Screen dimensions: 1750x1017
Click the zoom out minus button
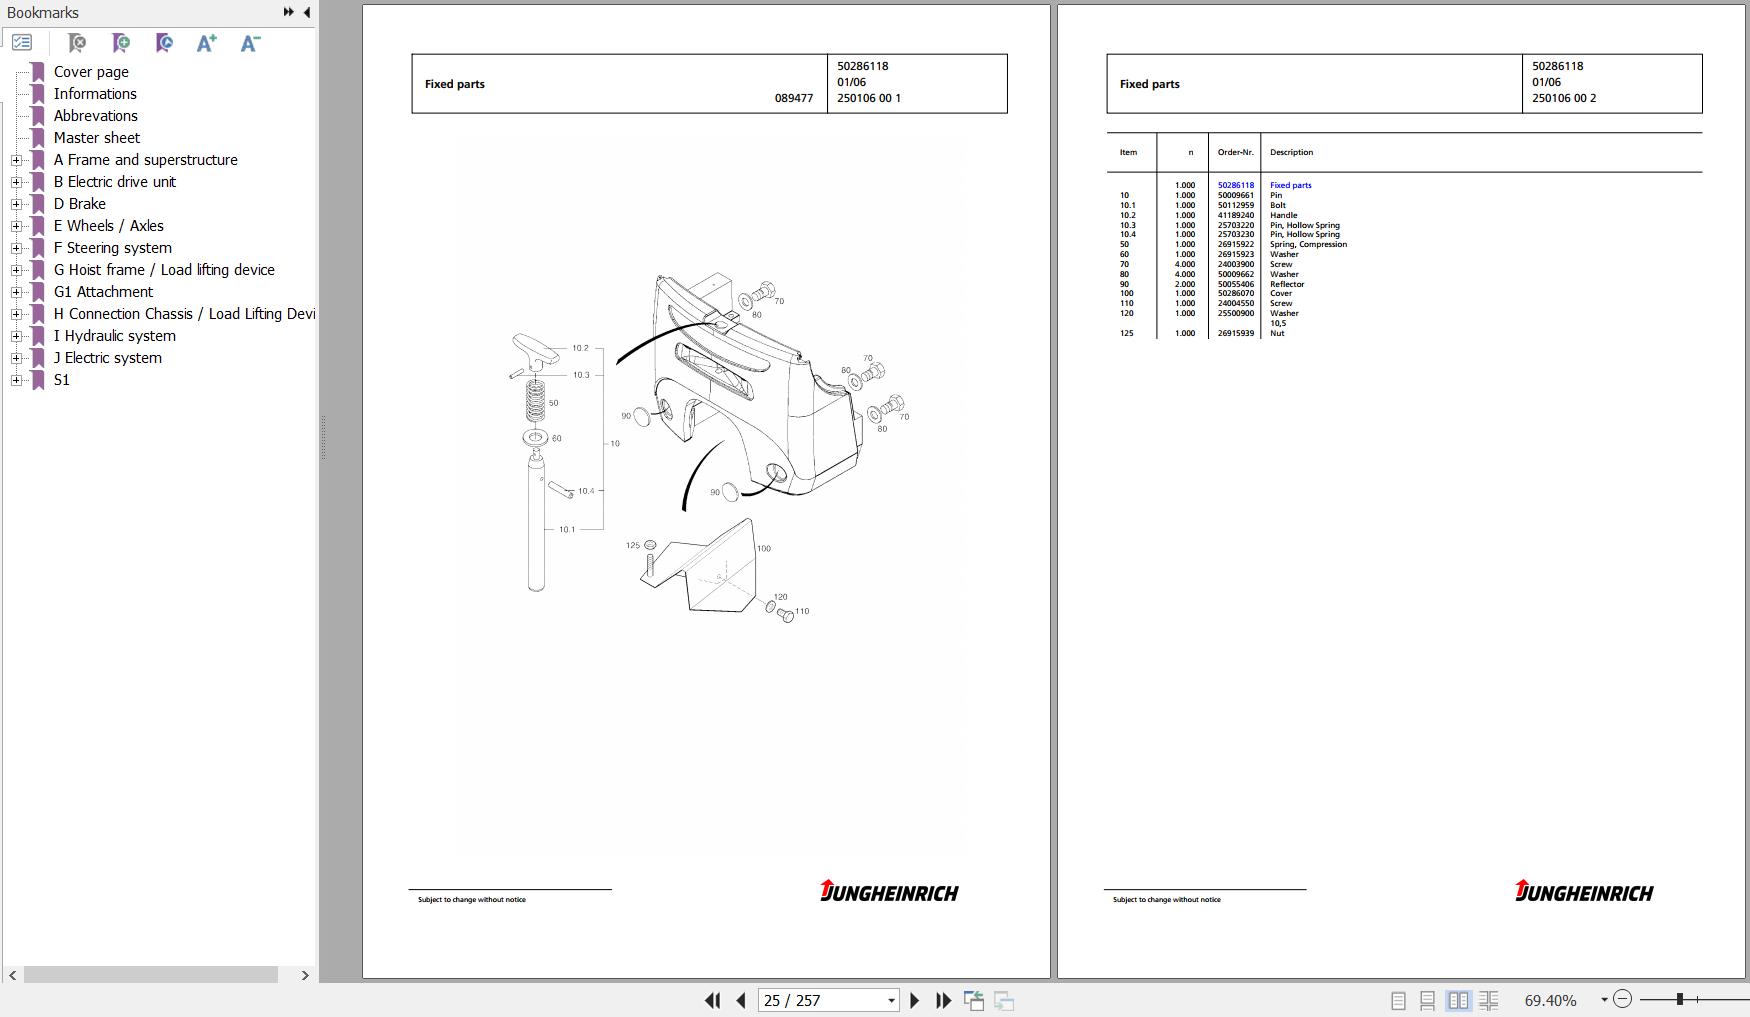(x=1623, y=999)
